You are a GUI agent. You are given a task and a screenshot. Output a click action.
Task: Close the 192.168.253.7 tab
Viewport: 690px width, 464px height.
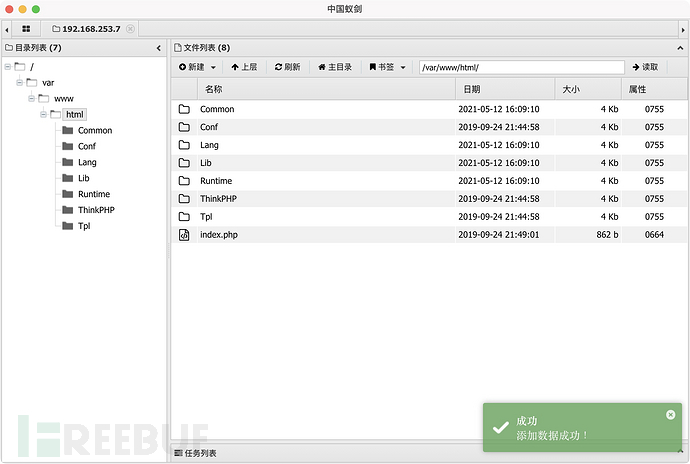point(130,29)
